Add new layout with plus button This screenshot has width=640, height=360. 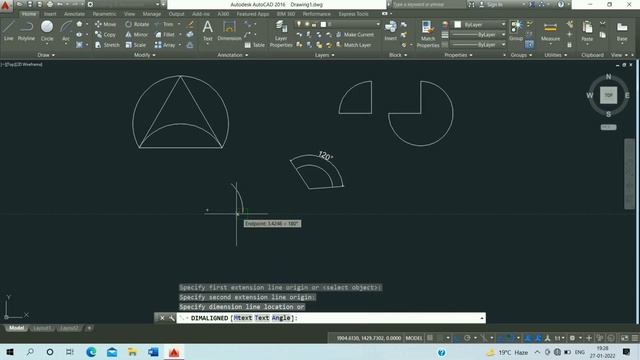[x=89, y=328]
